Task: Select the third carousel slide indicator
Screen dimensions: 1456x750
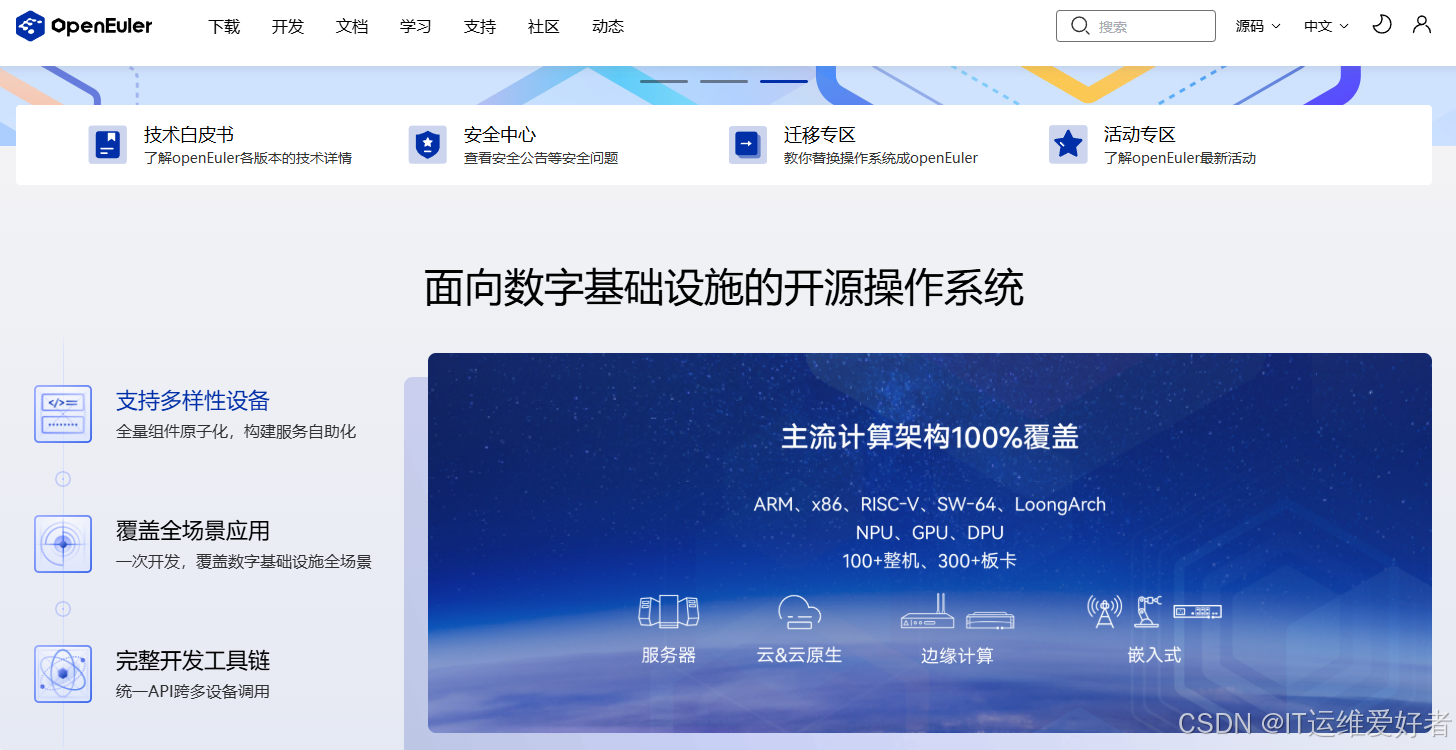Action: (784, 81)
